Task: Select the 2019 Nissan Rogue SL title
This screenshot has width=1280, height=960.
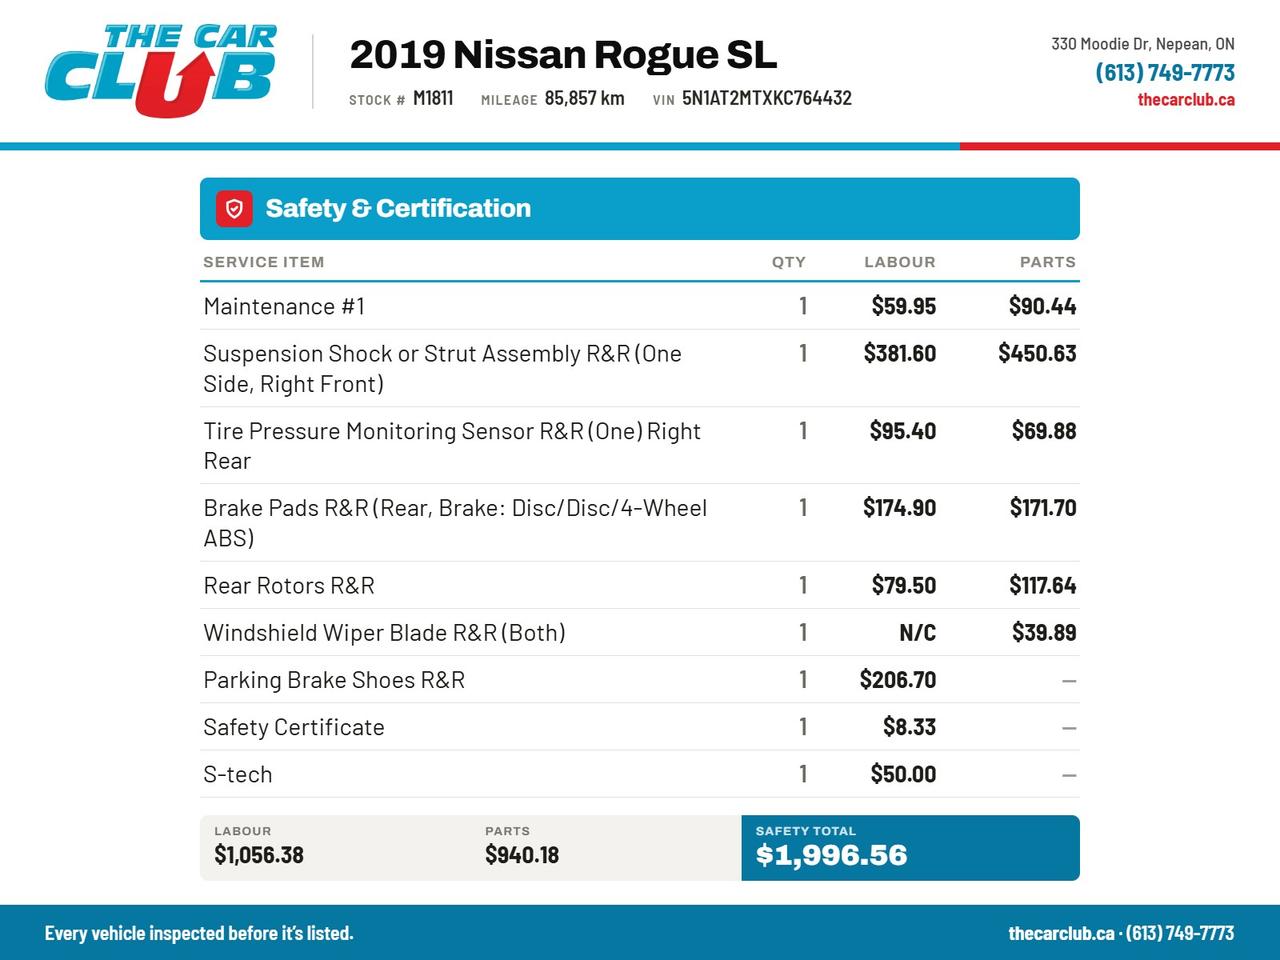Action: click(x=563, y=55)
